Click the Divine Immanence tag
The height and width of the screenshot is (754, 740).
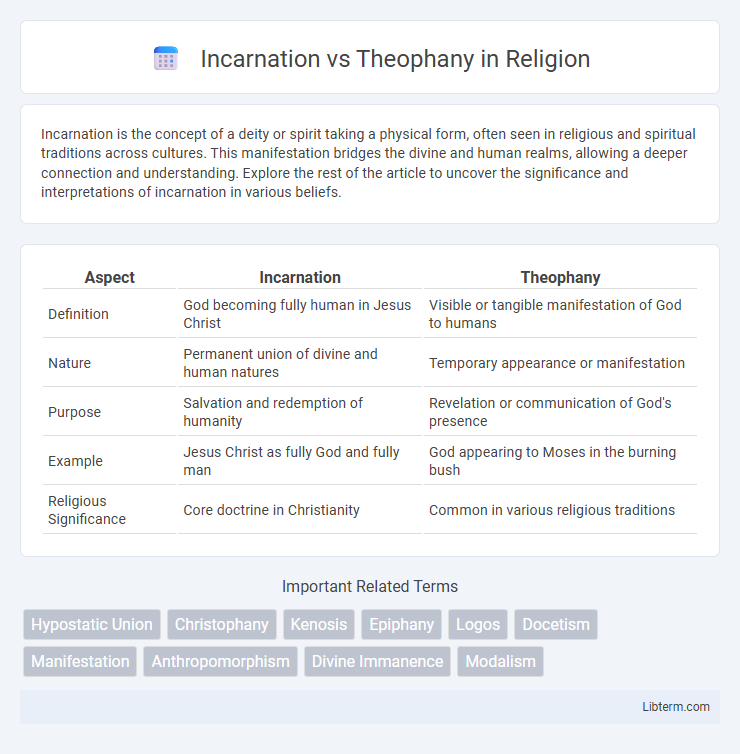point(377,661)
